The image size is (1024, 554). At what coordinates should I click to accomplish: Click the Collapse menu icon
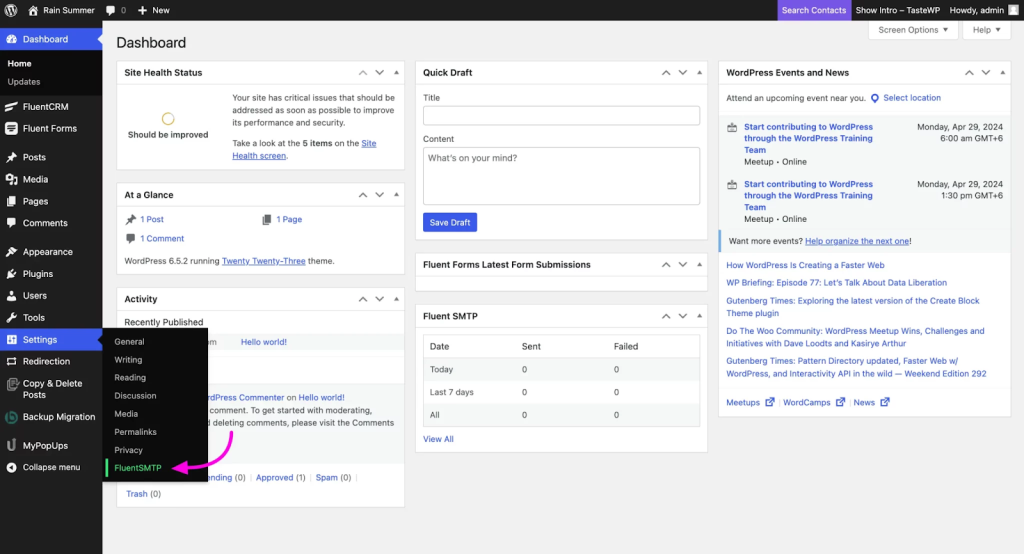[12, 467]
